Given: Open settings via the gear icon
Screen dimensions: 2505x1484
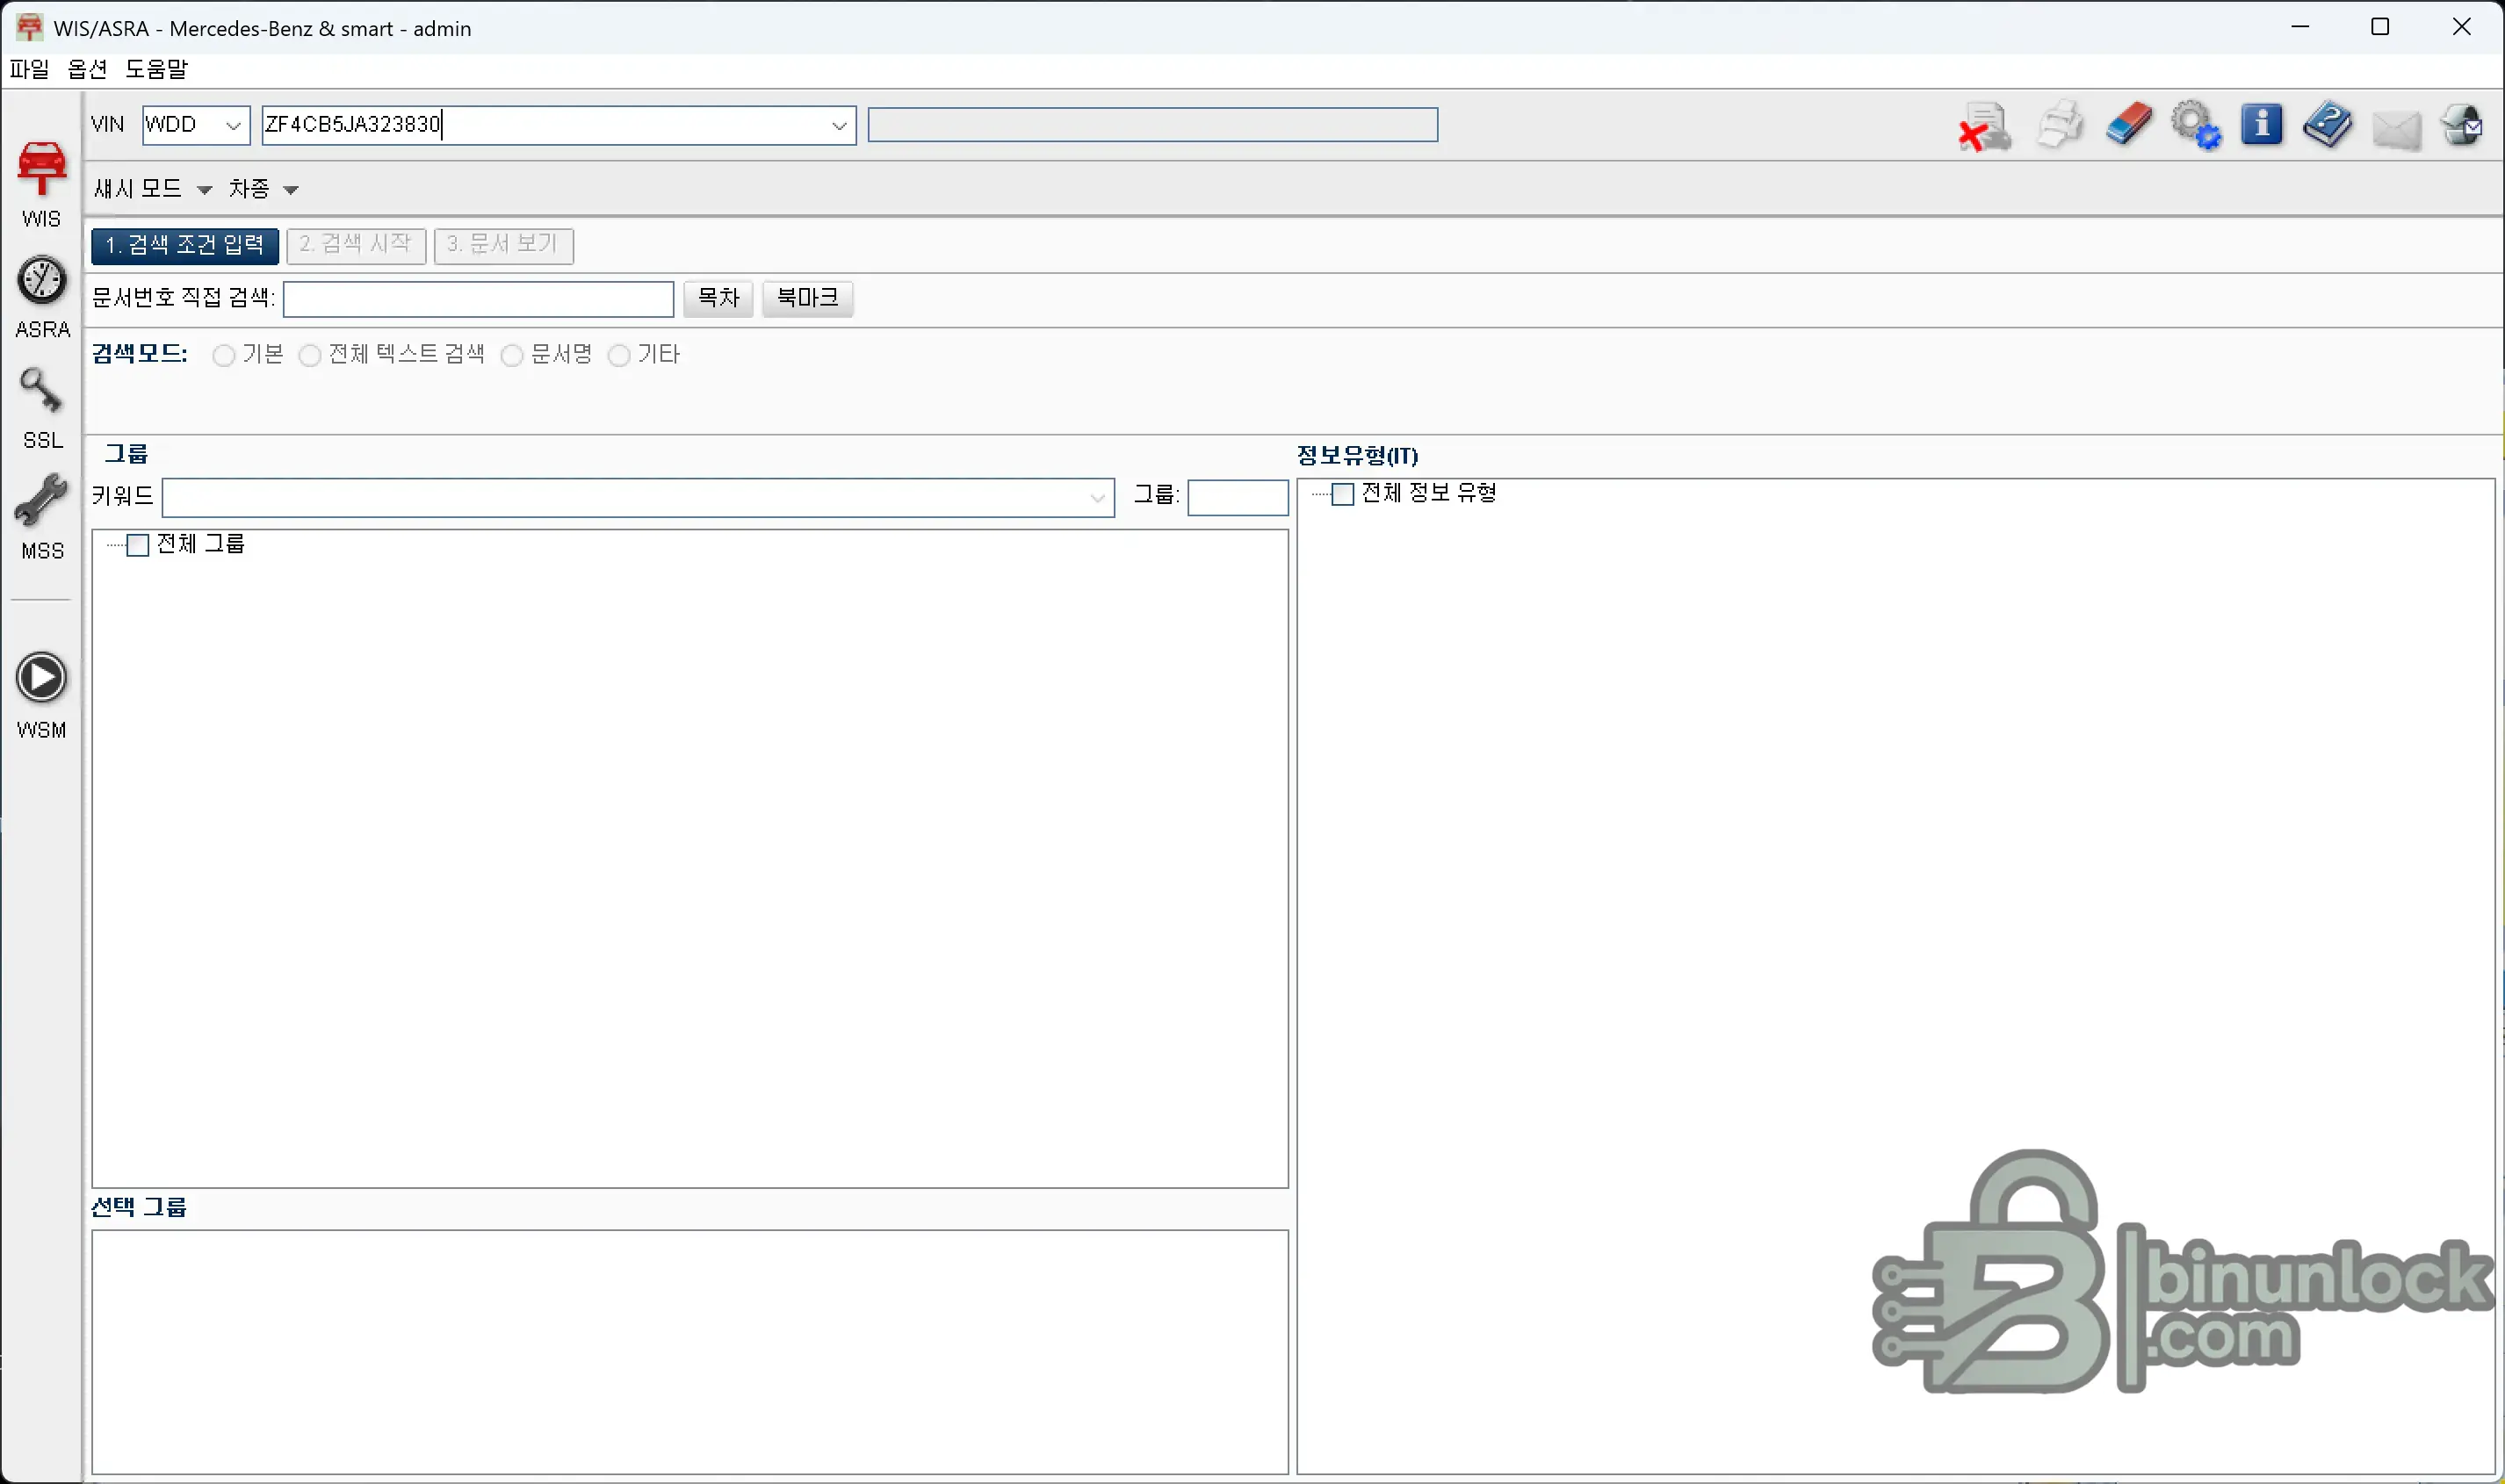Looking at the screenshot, I should click(2196, 124).
